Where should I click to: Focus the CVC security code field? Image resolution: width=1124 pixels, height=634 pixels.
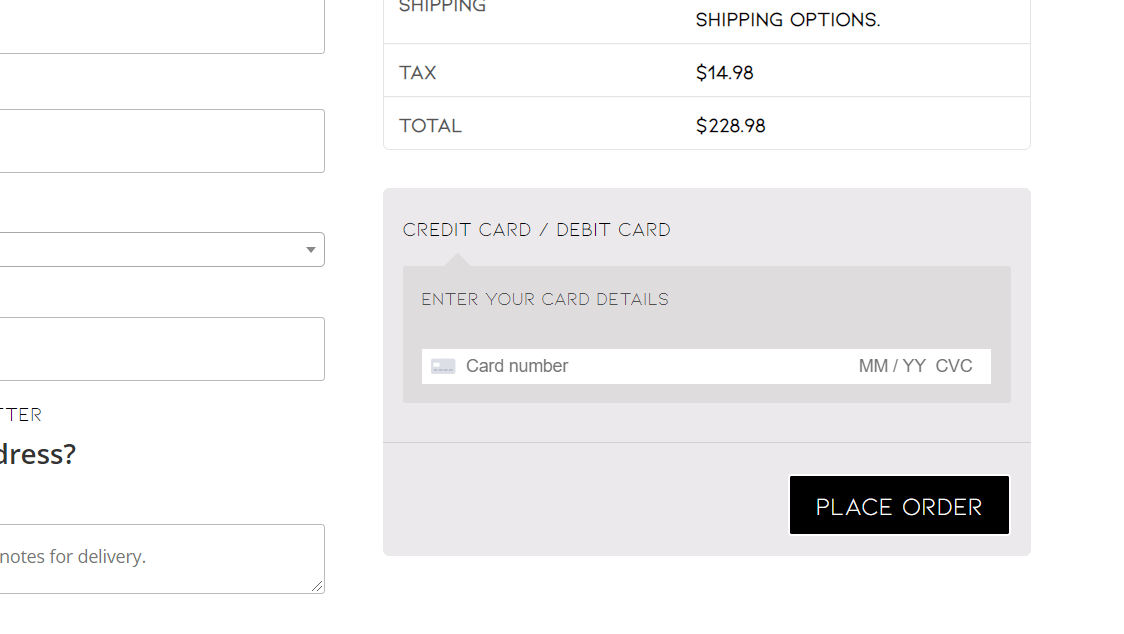[x=954, y=366]
